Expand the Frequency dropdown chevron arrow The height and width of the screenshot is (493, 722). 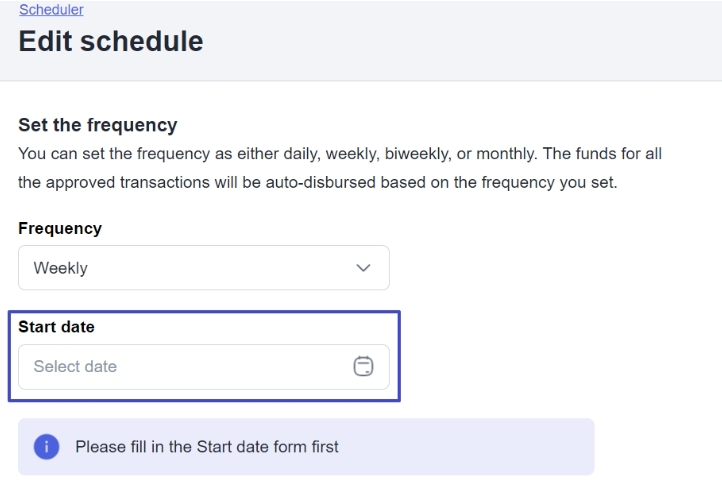(x=363, y=268)
